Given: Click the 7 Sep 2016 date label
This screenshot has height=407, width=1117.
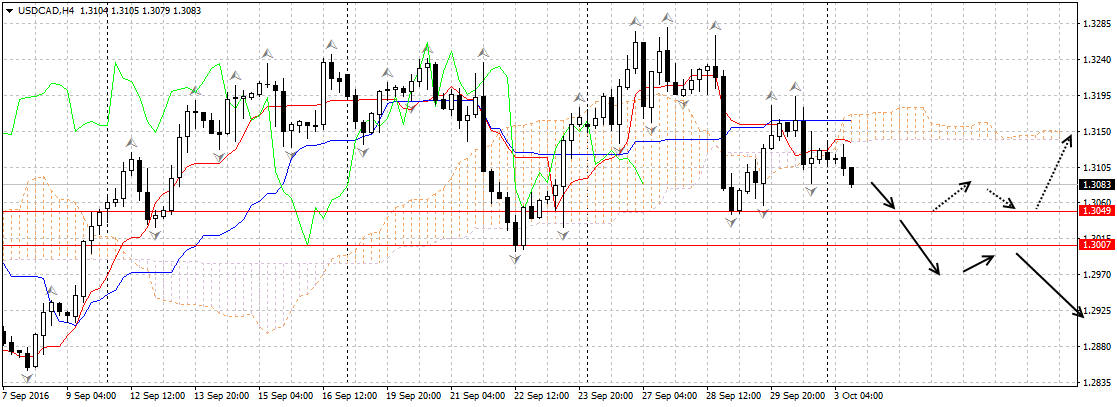Looking at the screenshot, I should (28, 396).
